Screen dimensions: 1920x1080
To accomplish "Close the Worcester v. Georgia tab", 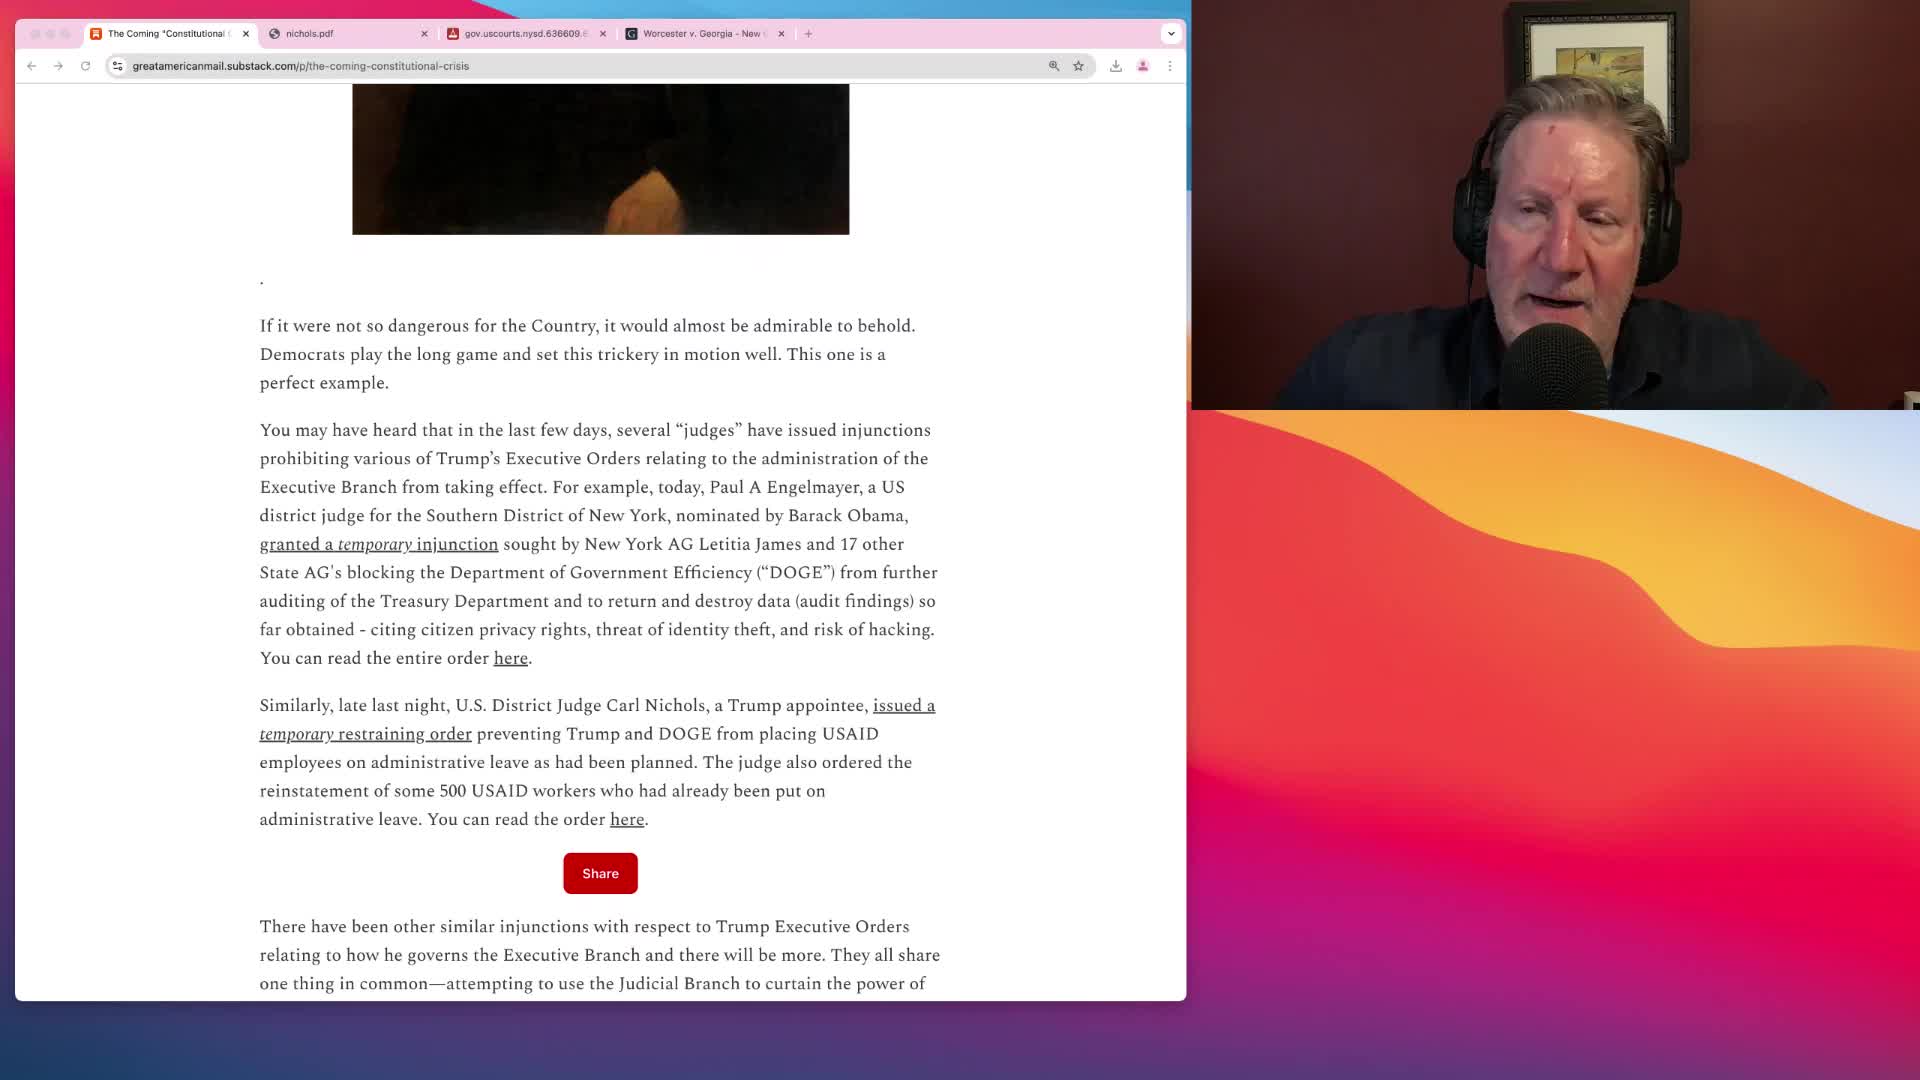I will coord(781,34).
